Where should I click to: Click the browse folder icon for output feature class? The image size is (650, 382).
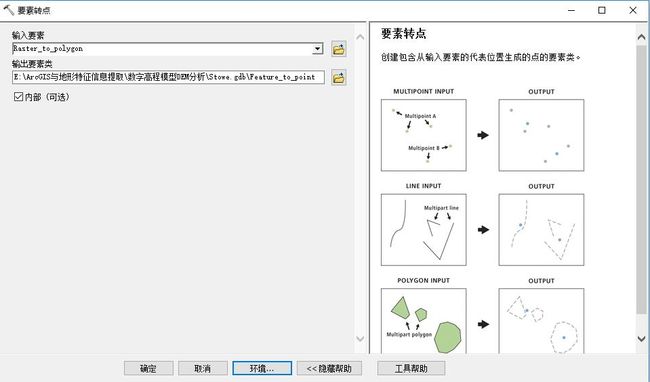339,77
